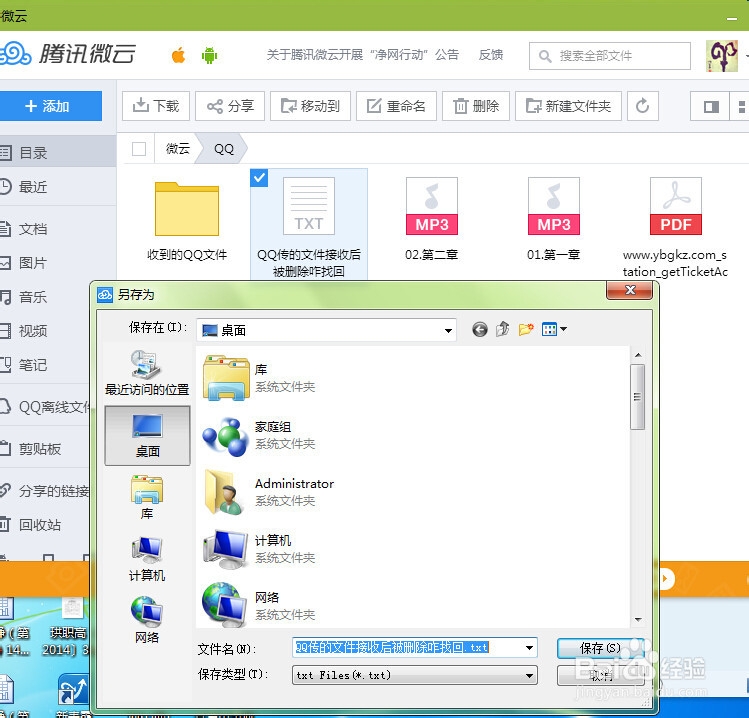Uncheck the selected TXT file checkbox
Image resolution: width=749 pixels, height=718 pixels.
(259, 178)
